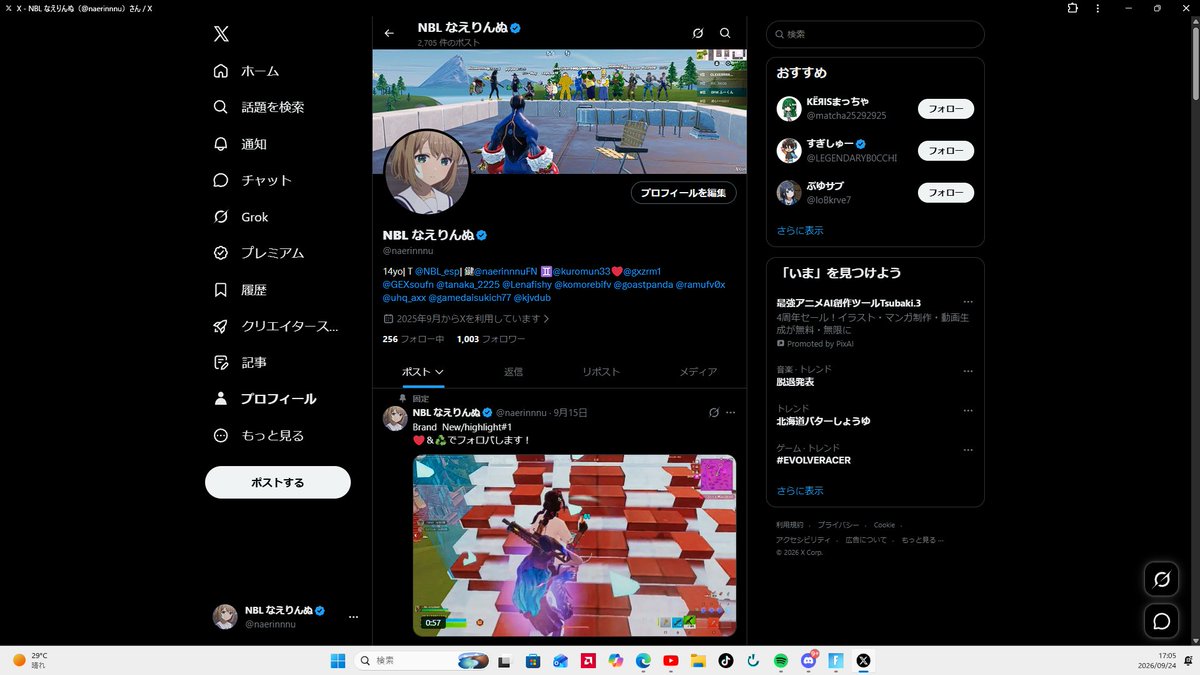Image resolution: width=1200 pixels, height=675 pixels.
Task: Open the @naerinnnuFN mention in bio
Action: click(x=505, y=271)
